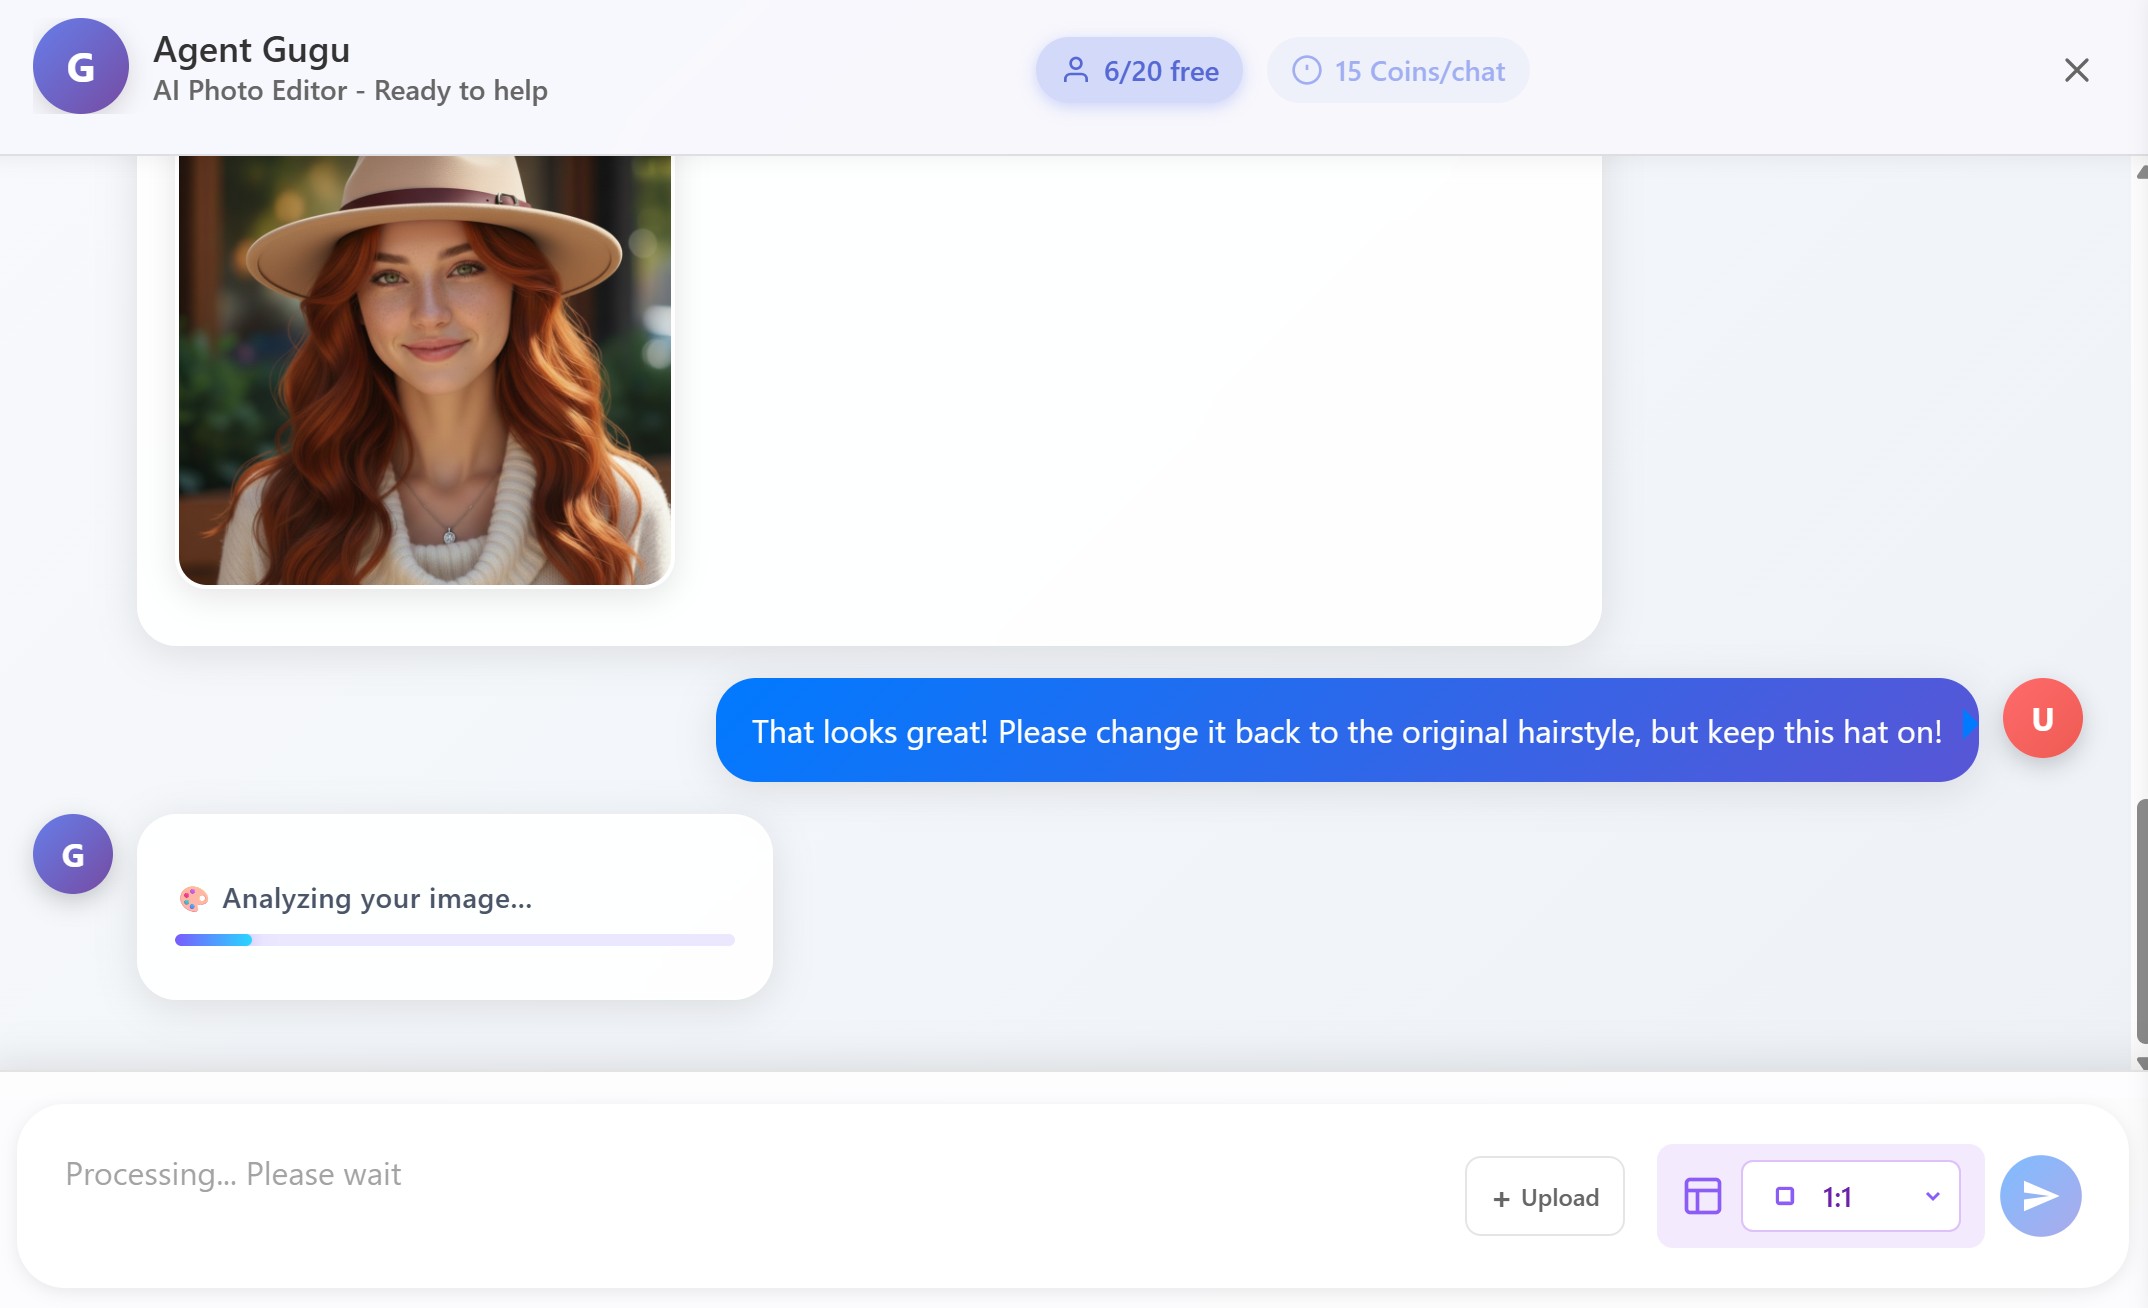Click the blue user message bubble

click(x=1346, y=731)
